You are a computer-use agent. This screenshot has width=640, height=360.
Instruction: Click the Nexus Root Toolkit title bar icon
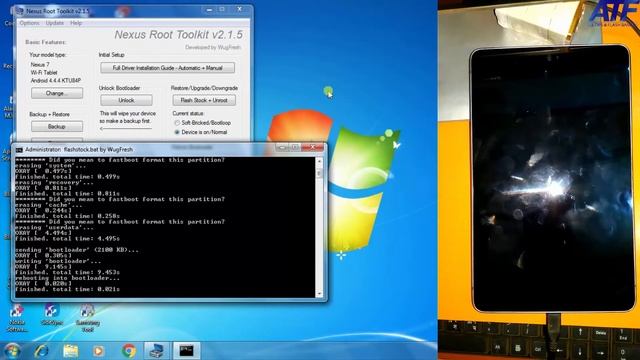click(x=20, y=11)
